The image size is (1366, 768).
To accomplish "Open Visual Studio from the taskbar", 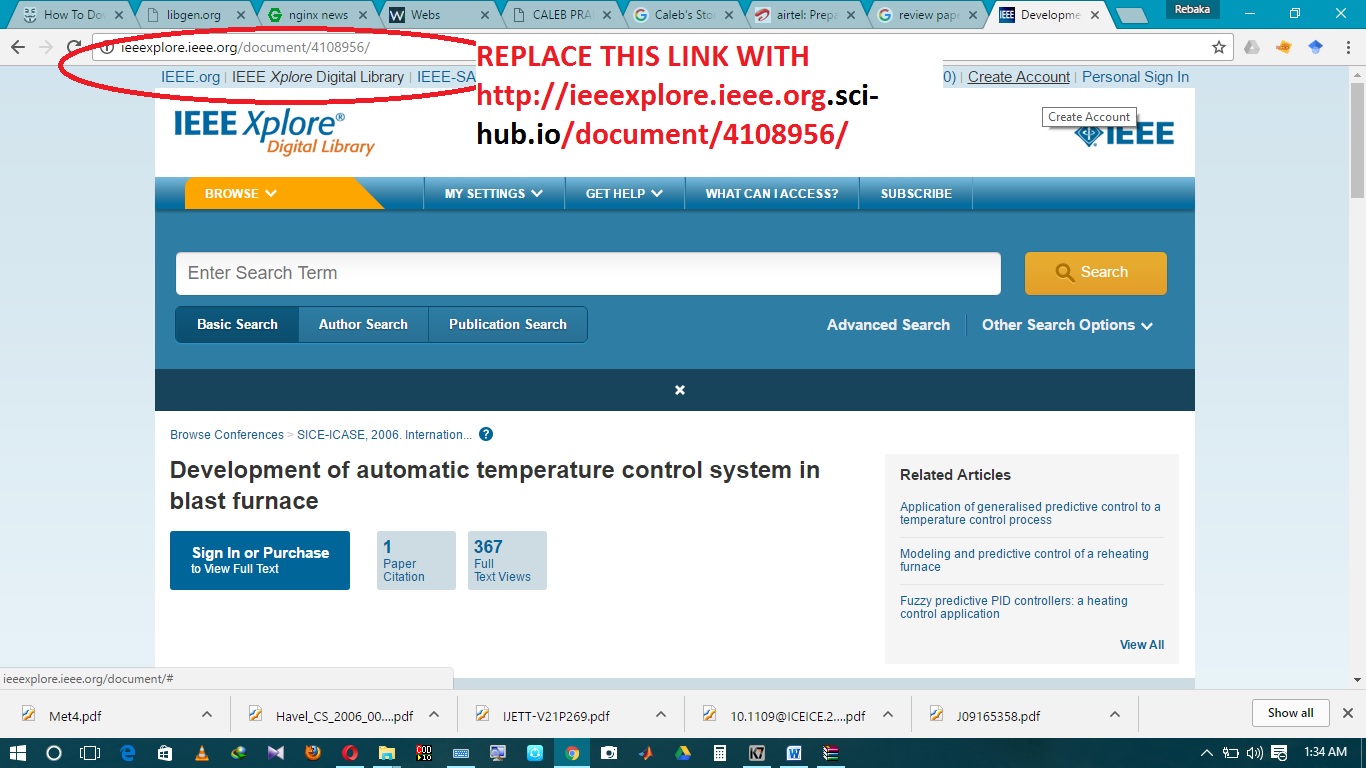I will pos(276,753).
